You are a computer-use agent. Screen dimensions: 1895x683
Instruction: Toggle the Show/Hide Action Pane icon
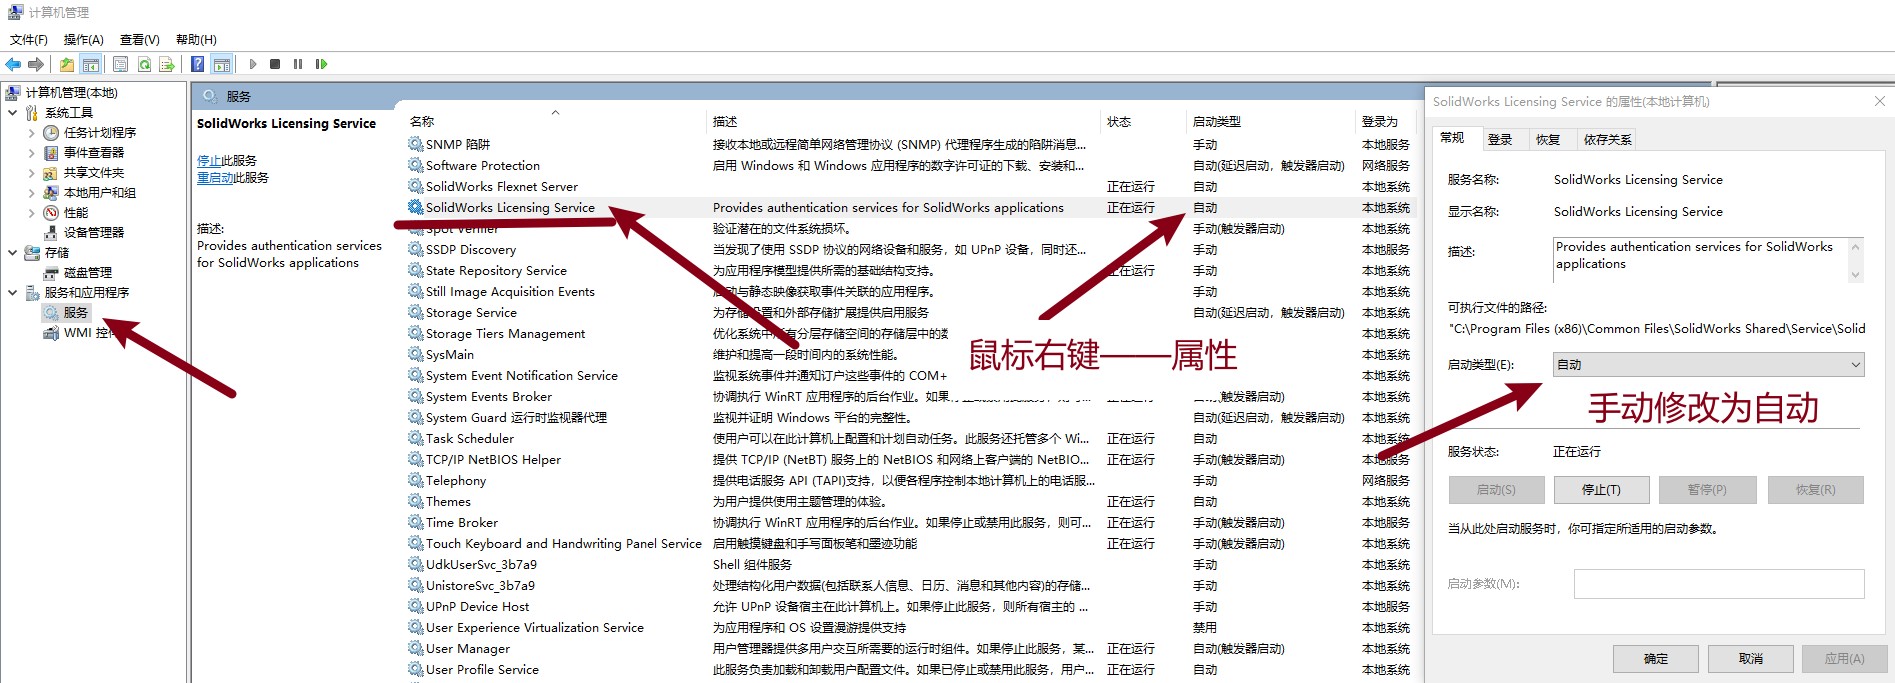pyautogui.click(x=222, y=64)
